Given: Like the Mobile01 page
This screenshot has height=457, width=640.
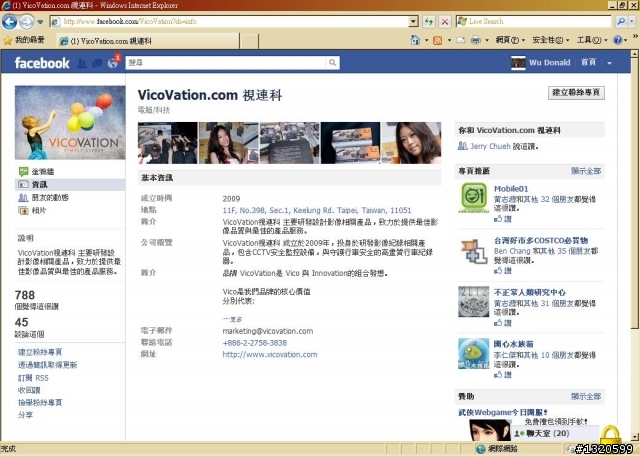Looking at the screenshot, I should 502,219.
